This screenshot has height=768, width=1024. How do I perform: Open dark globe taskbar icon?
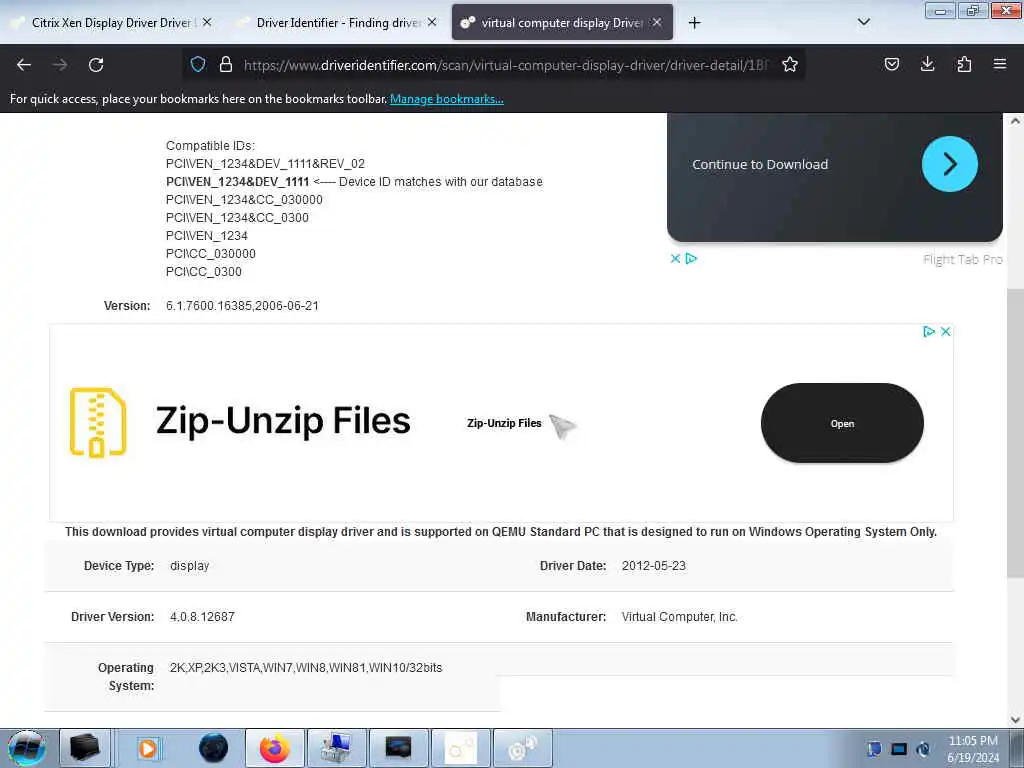[x=213, y=748]
